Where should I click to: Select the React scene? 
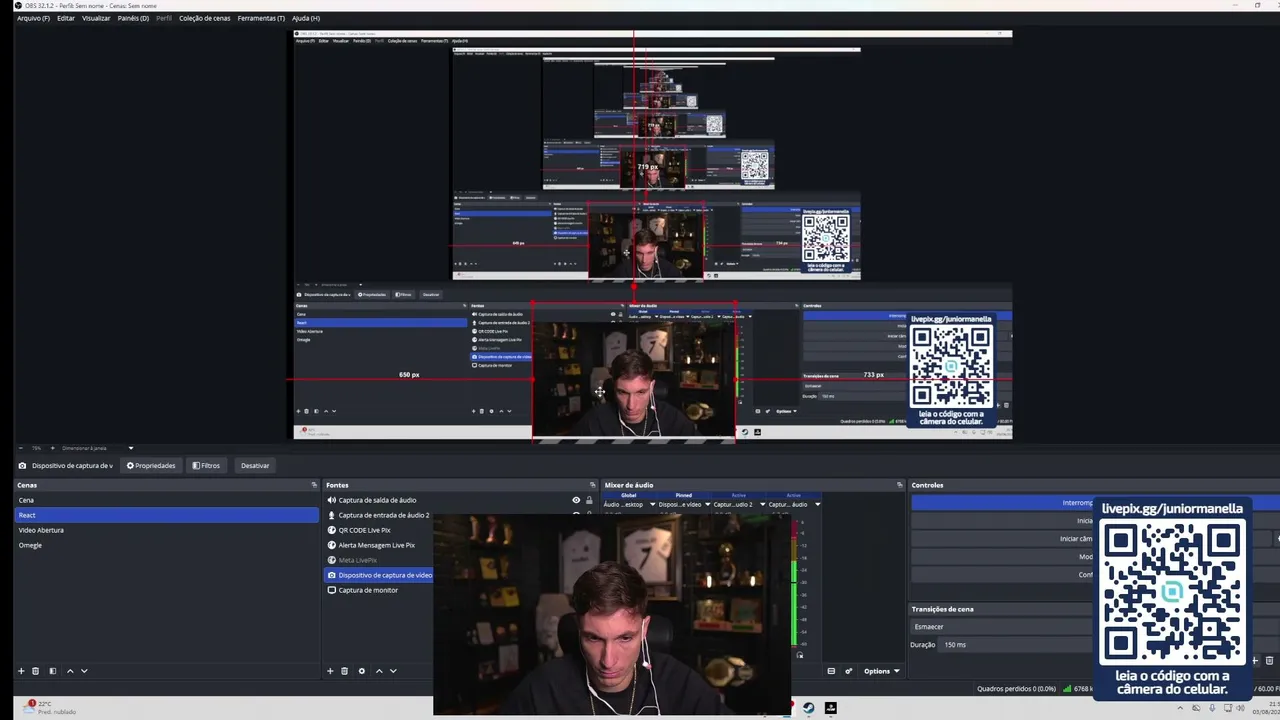coord(166,515)
